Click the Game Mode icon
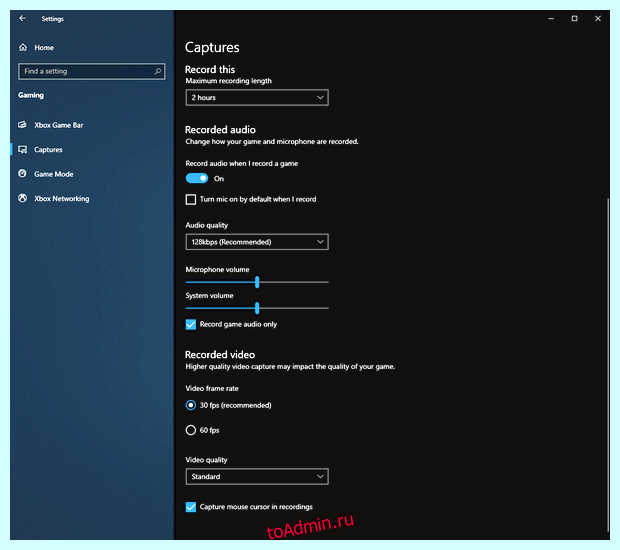Image resolution: width=620 pixels, height=550 pixels. click(23, 174)
